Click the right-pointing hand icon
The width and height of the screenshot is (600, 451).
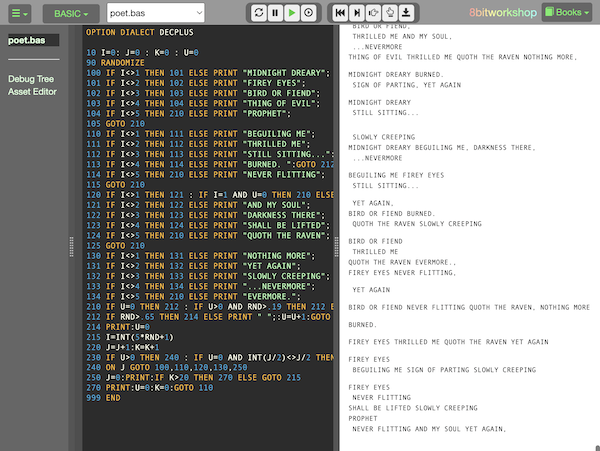pos(373,13)
